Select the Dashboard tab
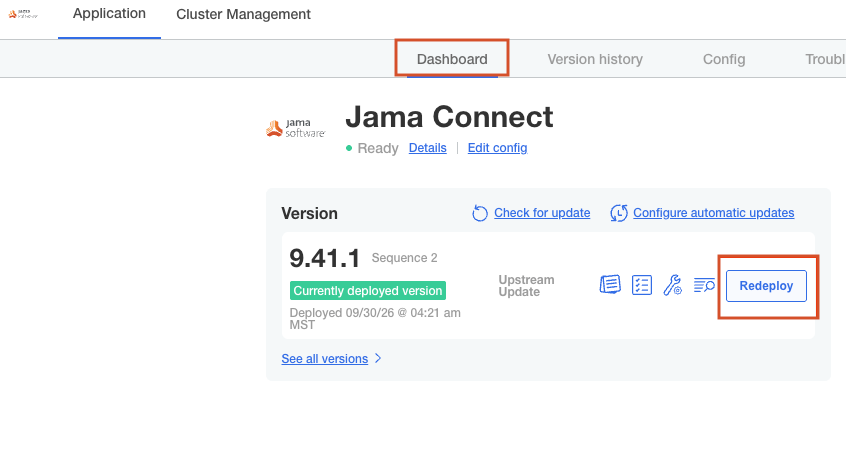The image size is (846, 456). coord(452,59)
